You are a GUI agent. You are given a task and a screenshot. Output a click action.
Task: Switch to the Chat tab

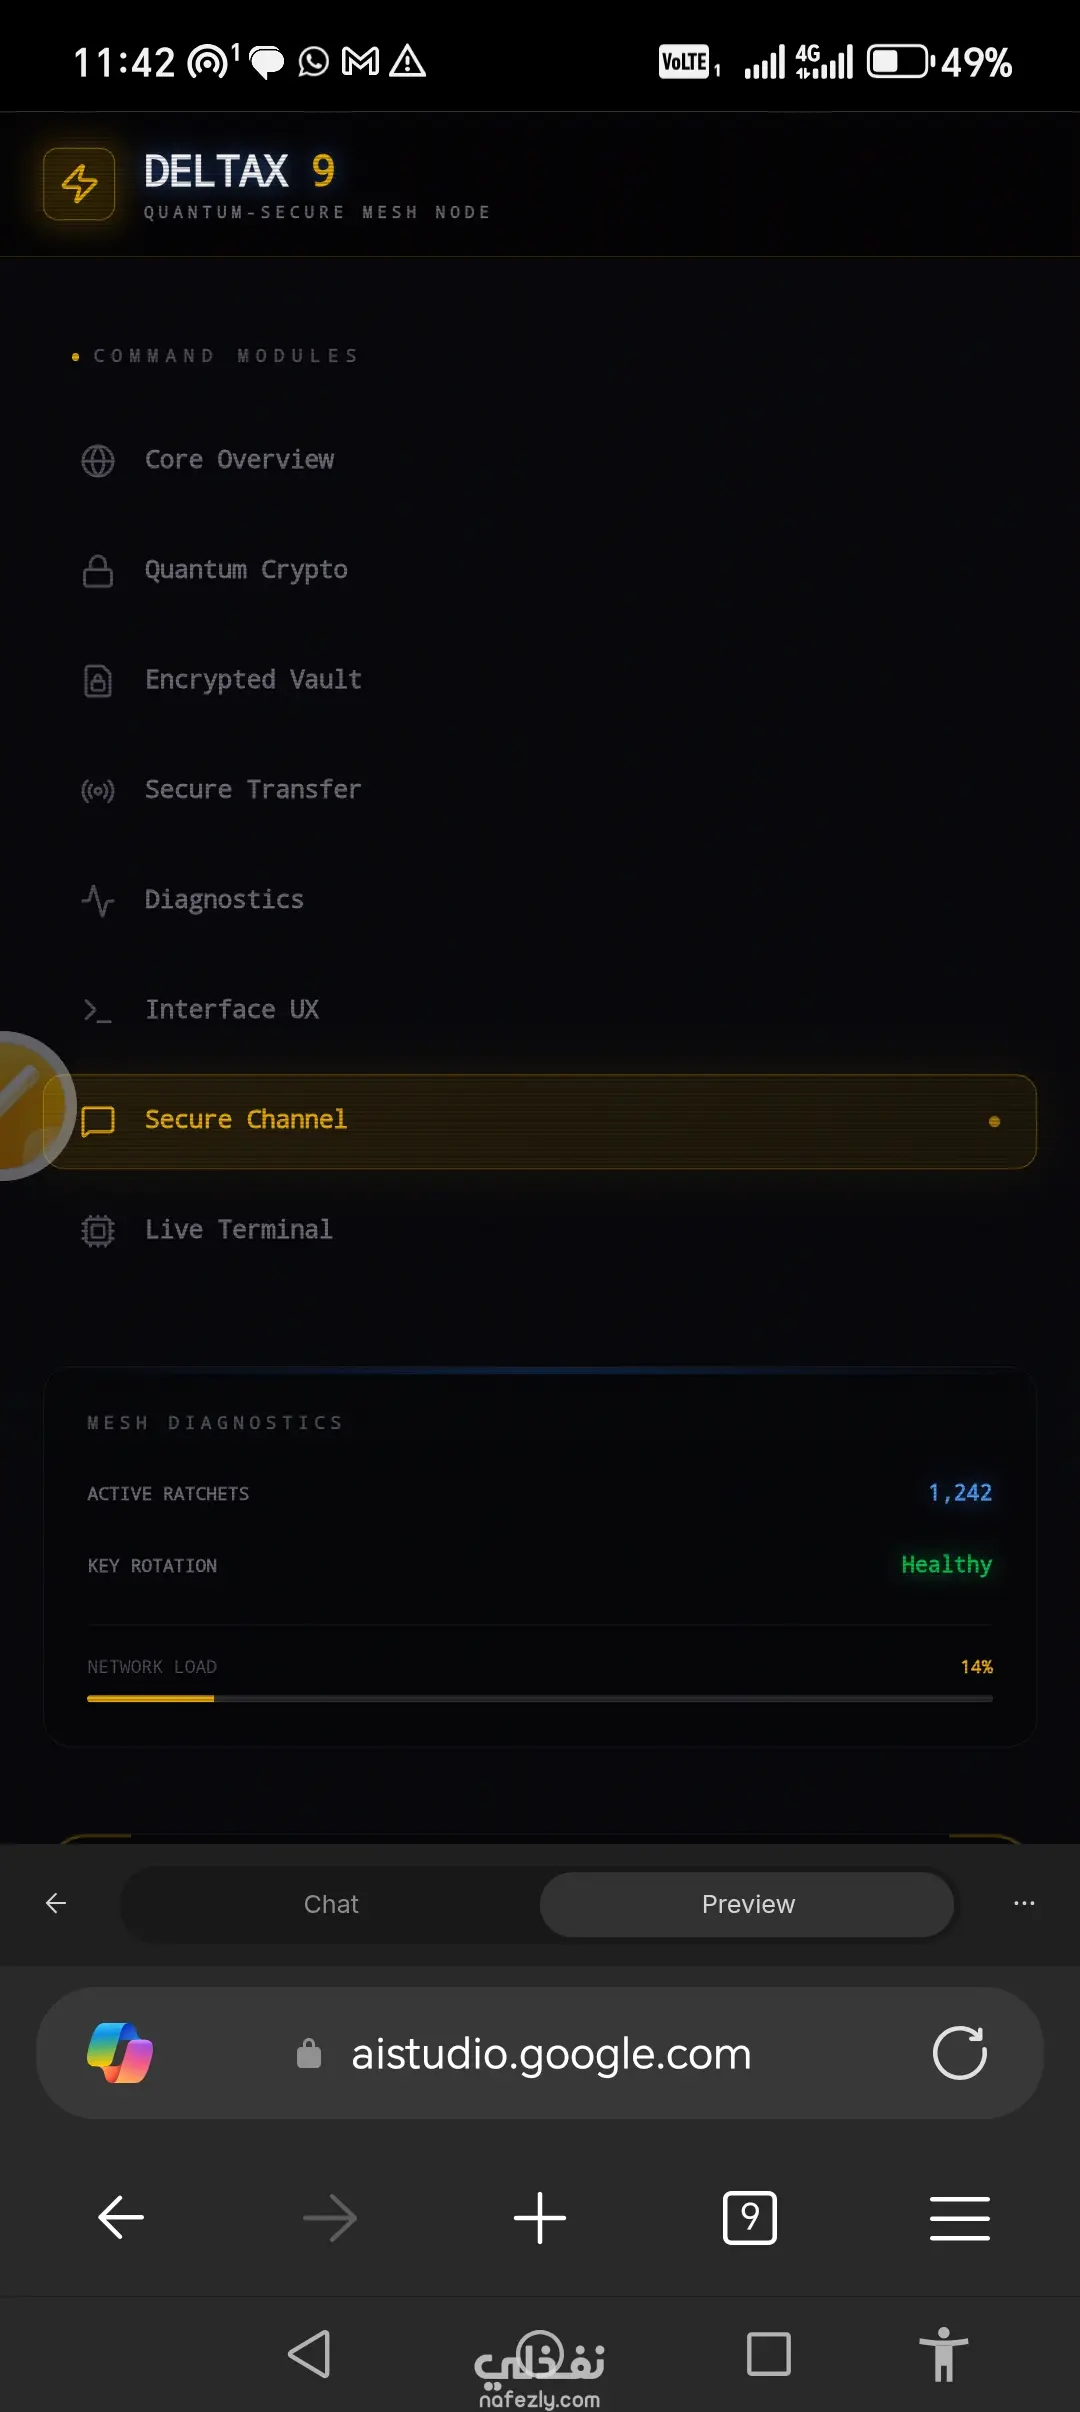click(331, 1904)
